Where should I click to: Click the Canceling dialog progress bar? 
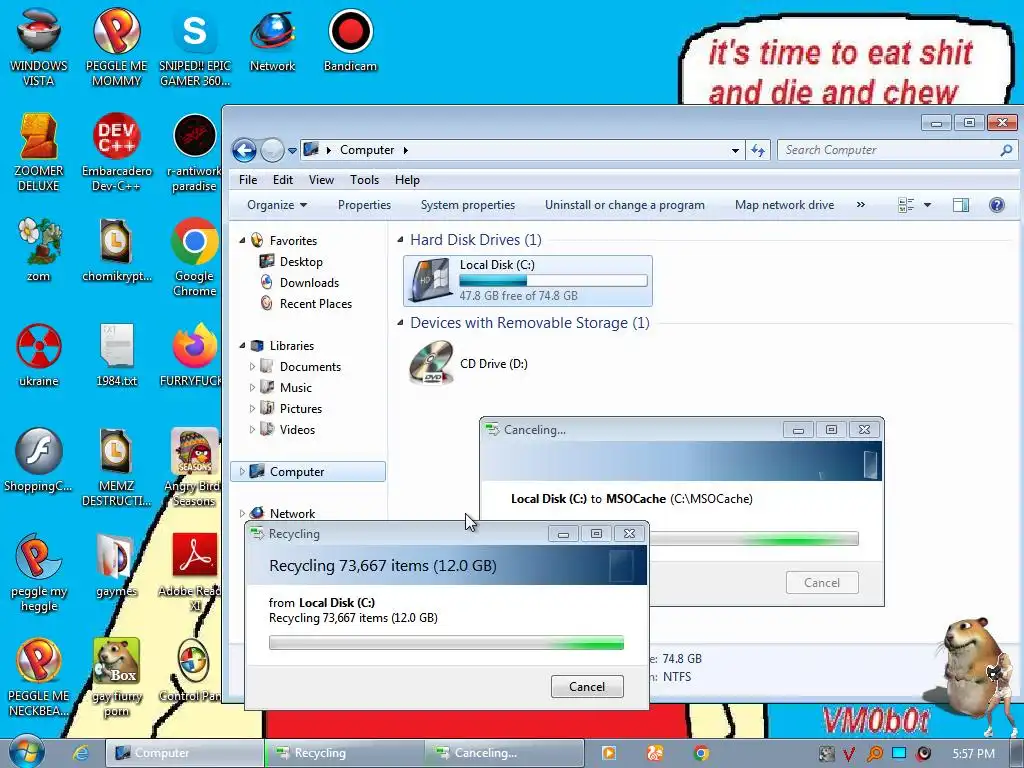[x=754, y=539]
